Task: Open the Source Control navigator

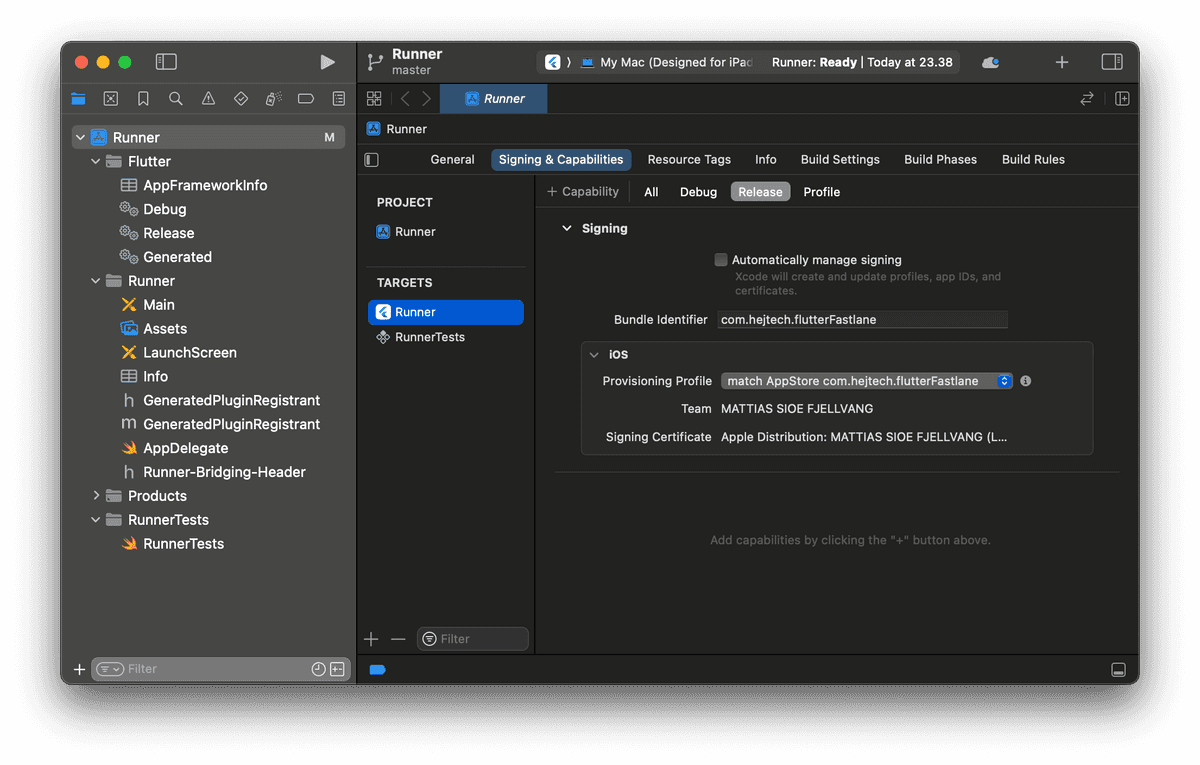Action: click(x=111, y=98)
